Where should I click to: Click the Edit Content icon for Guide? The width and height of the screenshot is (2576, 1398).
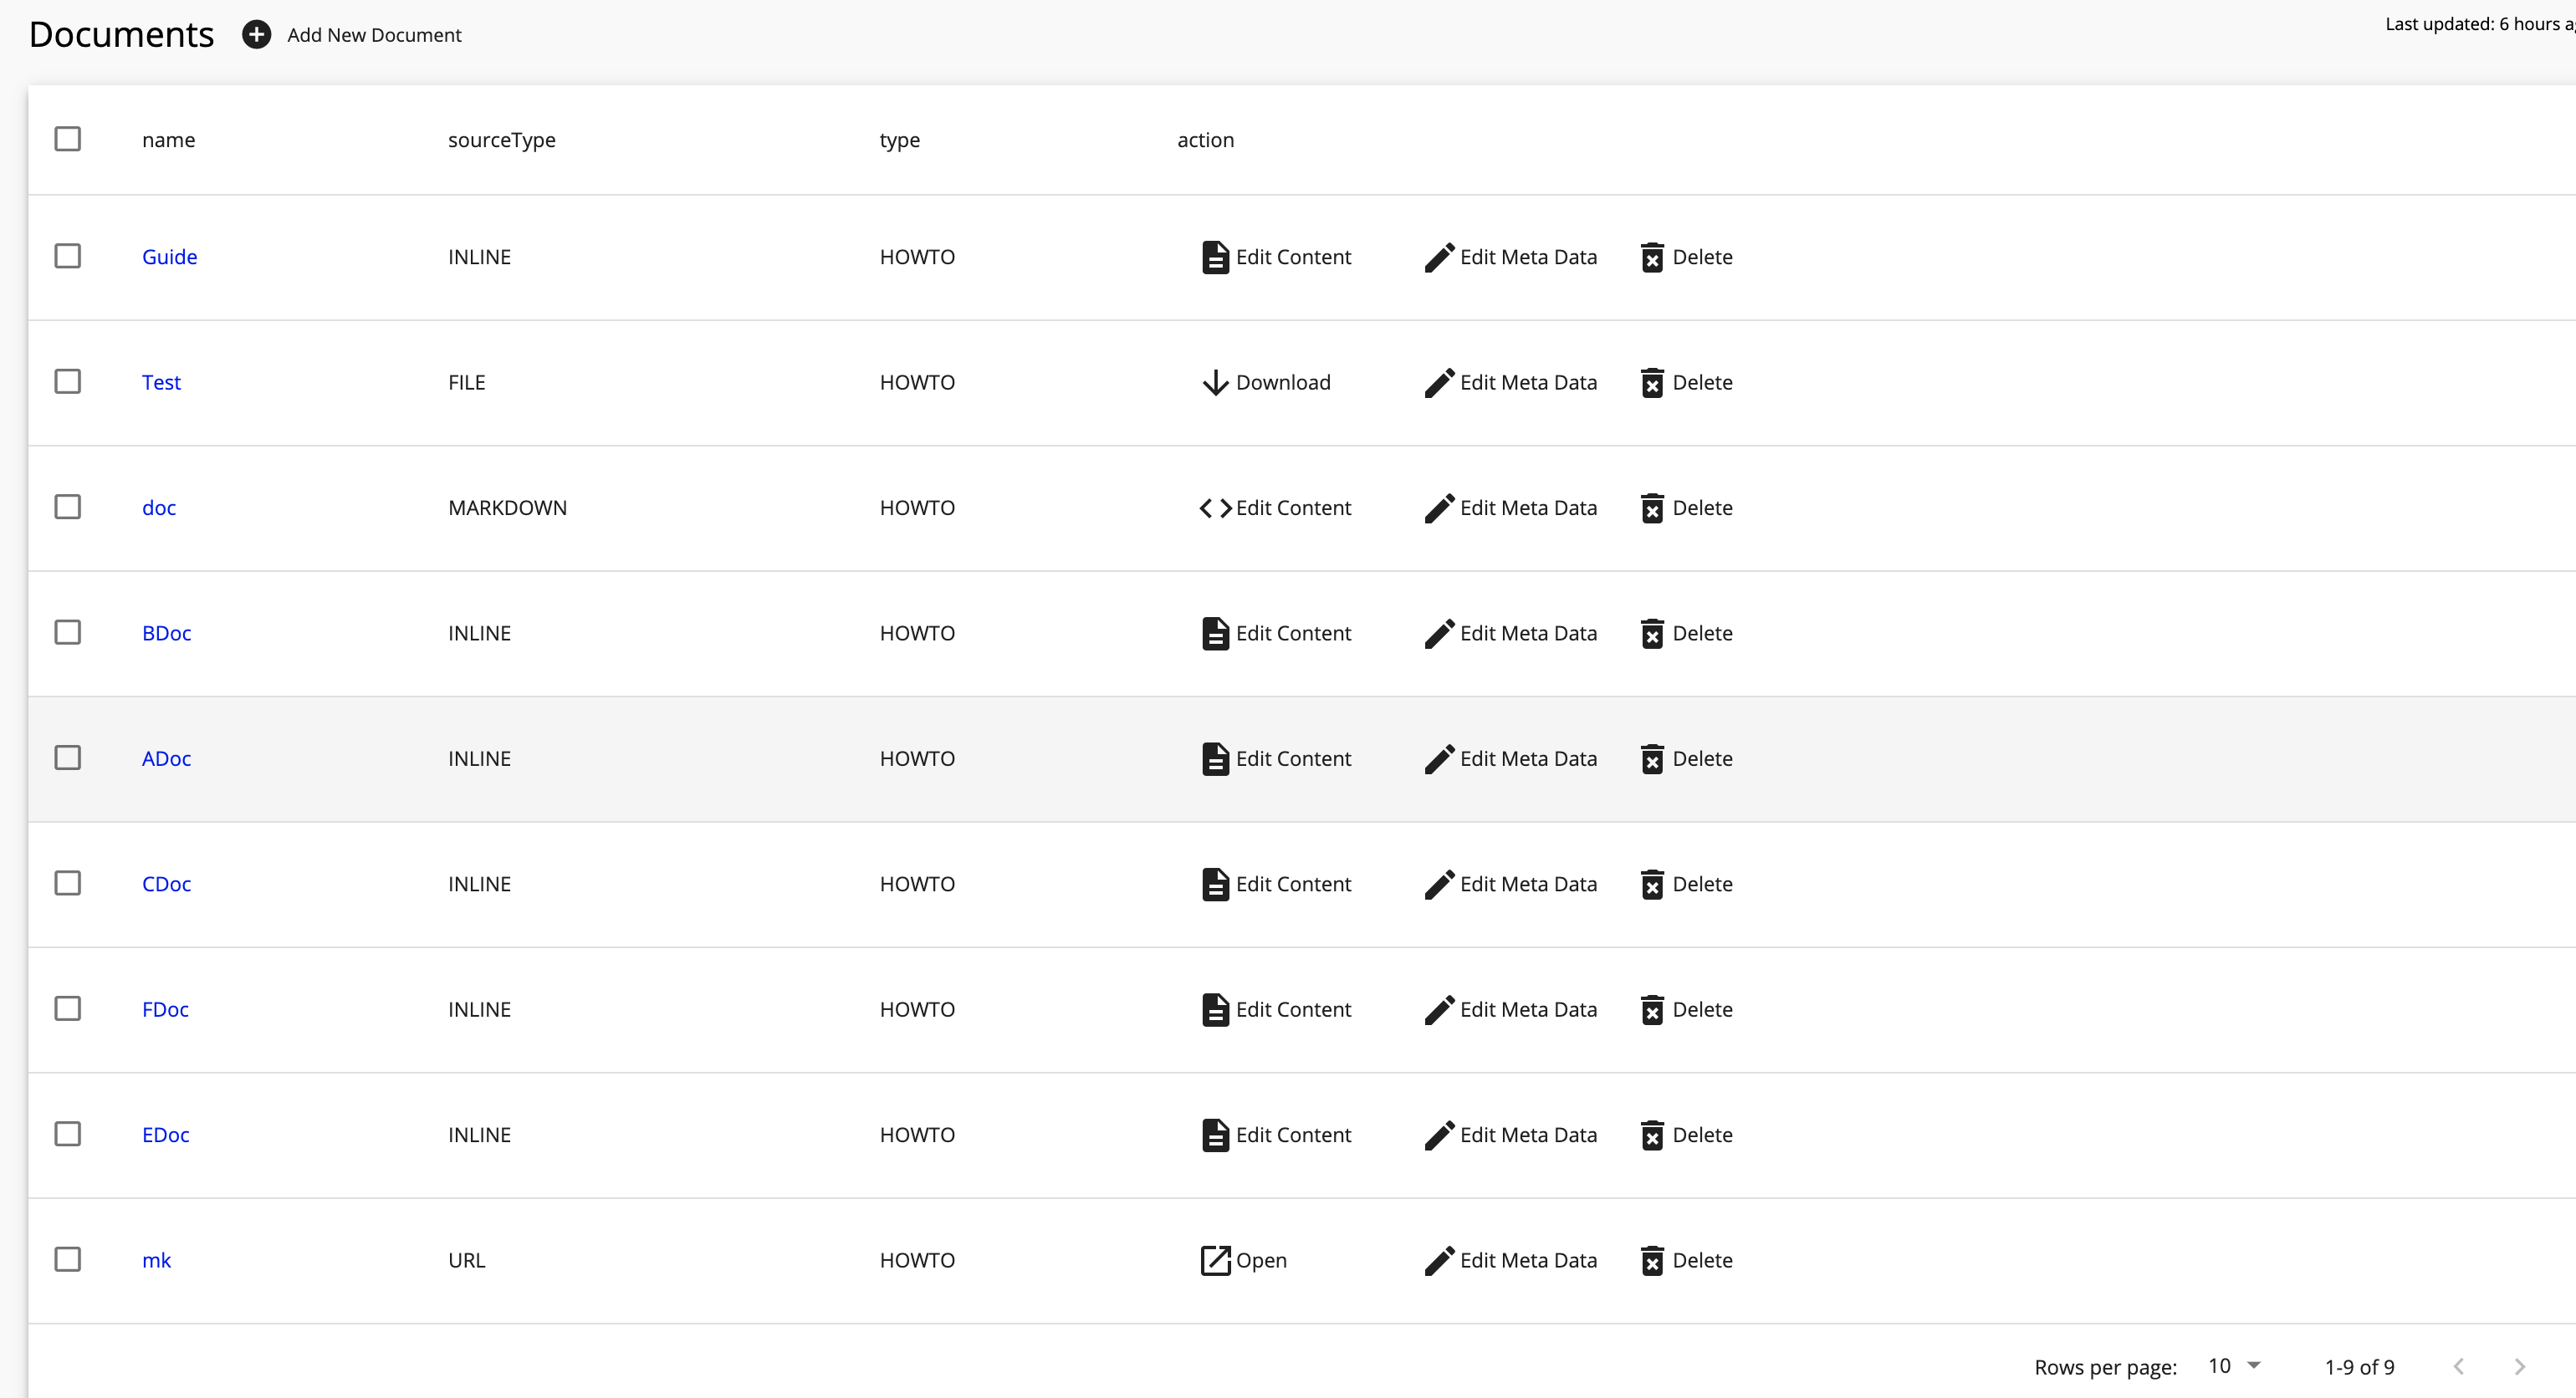tap(1214, 257)
